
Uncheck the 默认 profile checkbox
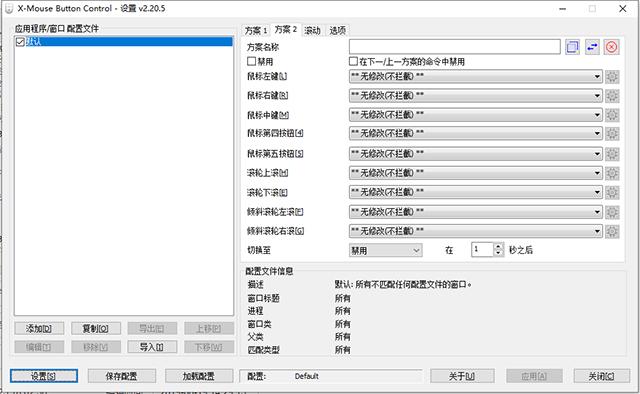click(x=20, y=42)
